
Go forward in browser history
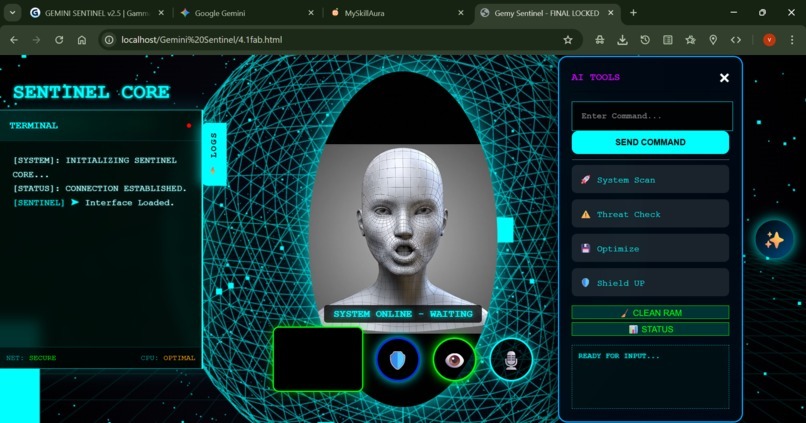point(36,40)
